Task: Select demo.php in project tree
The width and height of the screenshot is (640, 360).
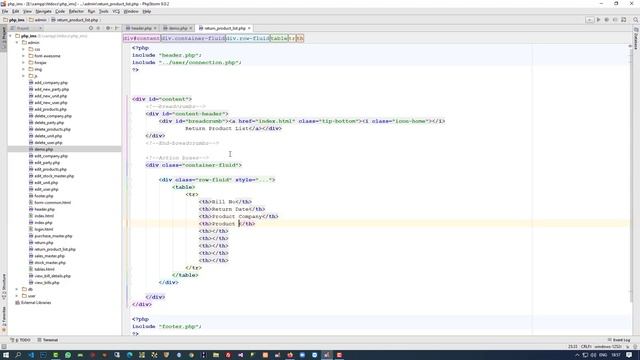Action: [x=44, y=149]
